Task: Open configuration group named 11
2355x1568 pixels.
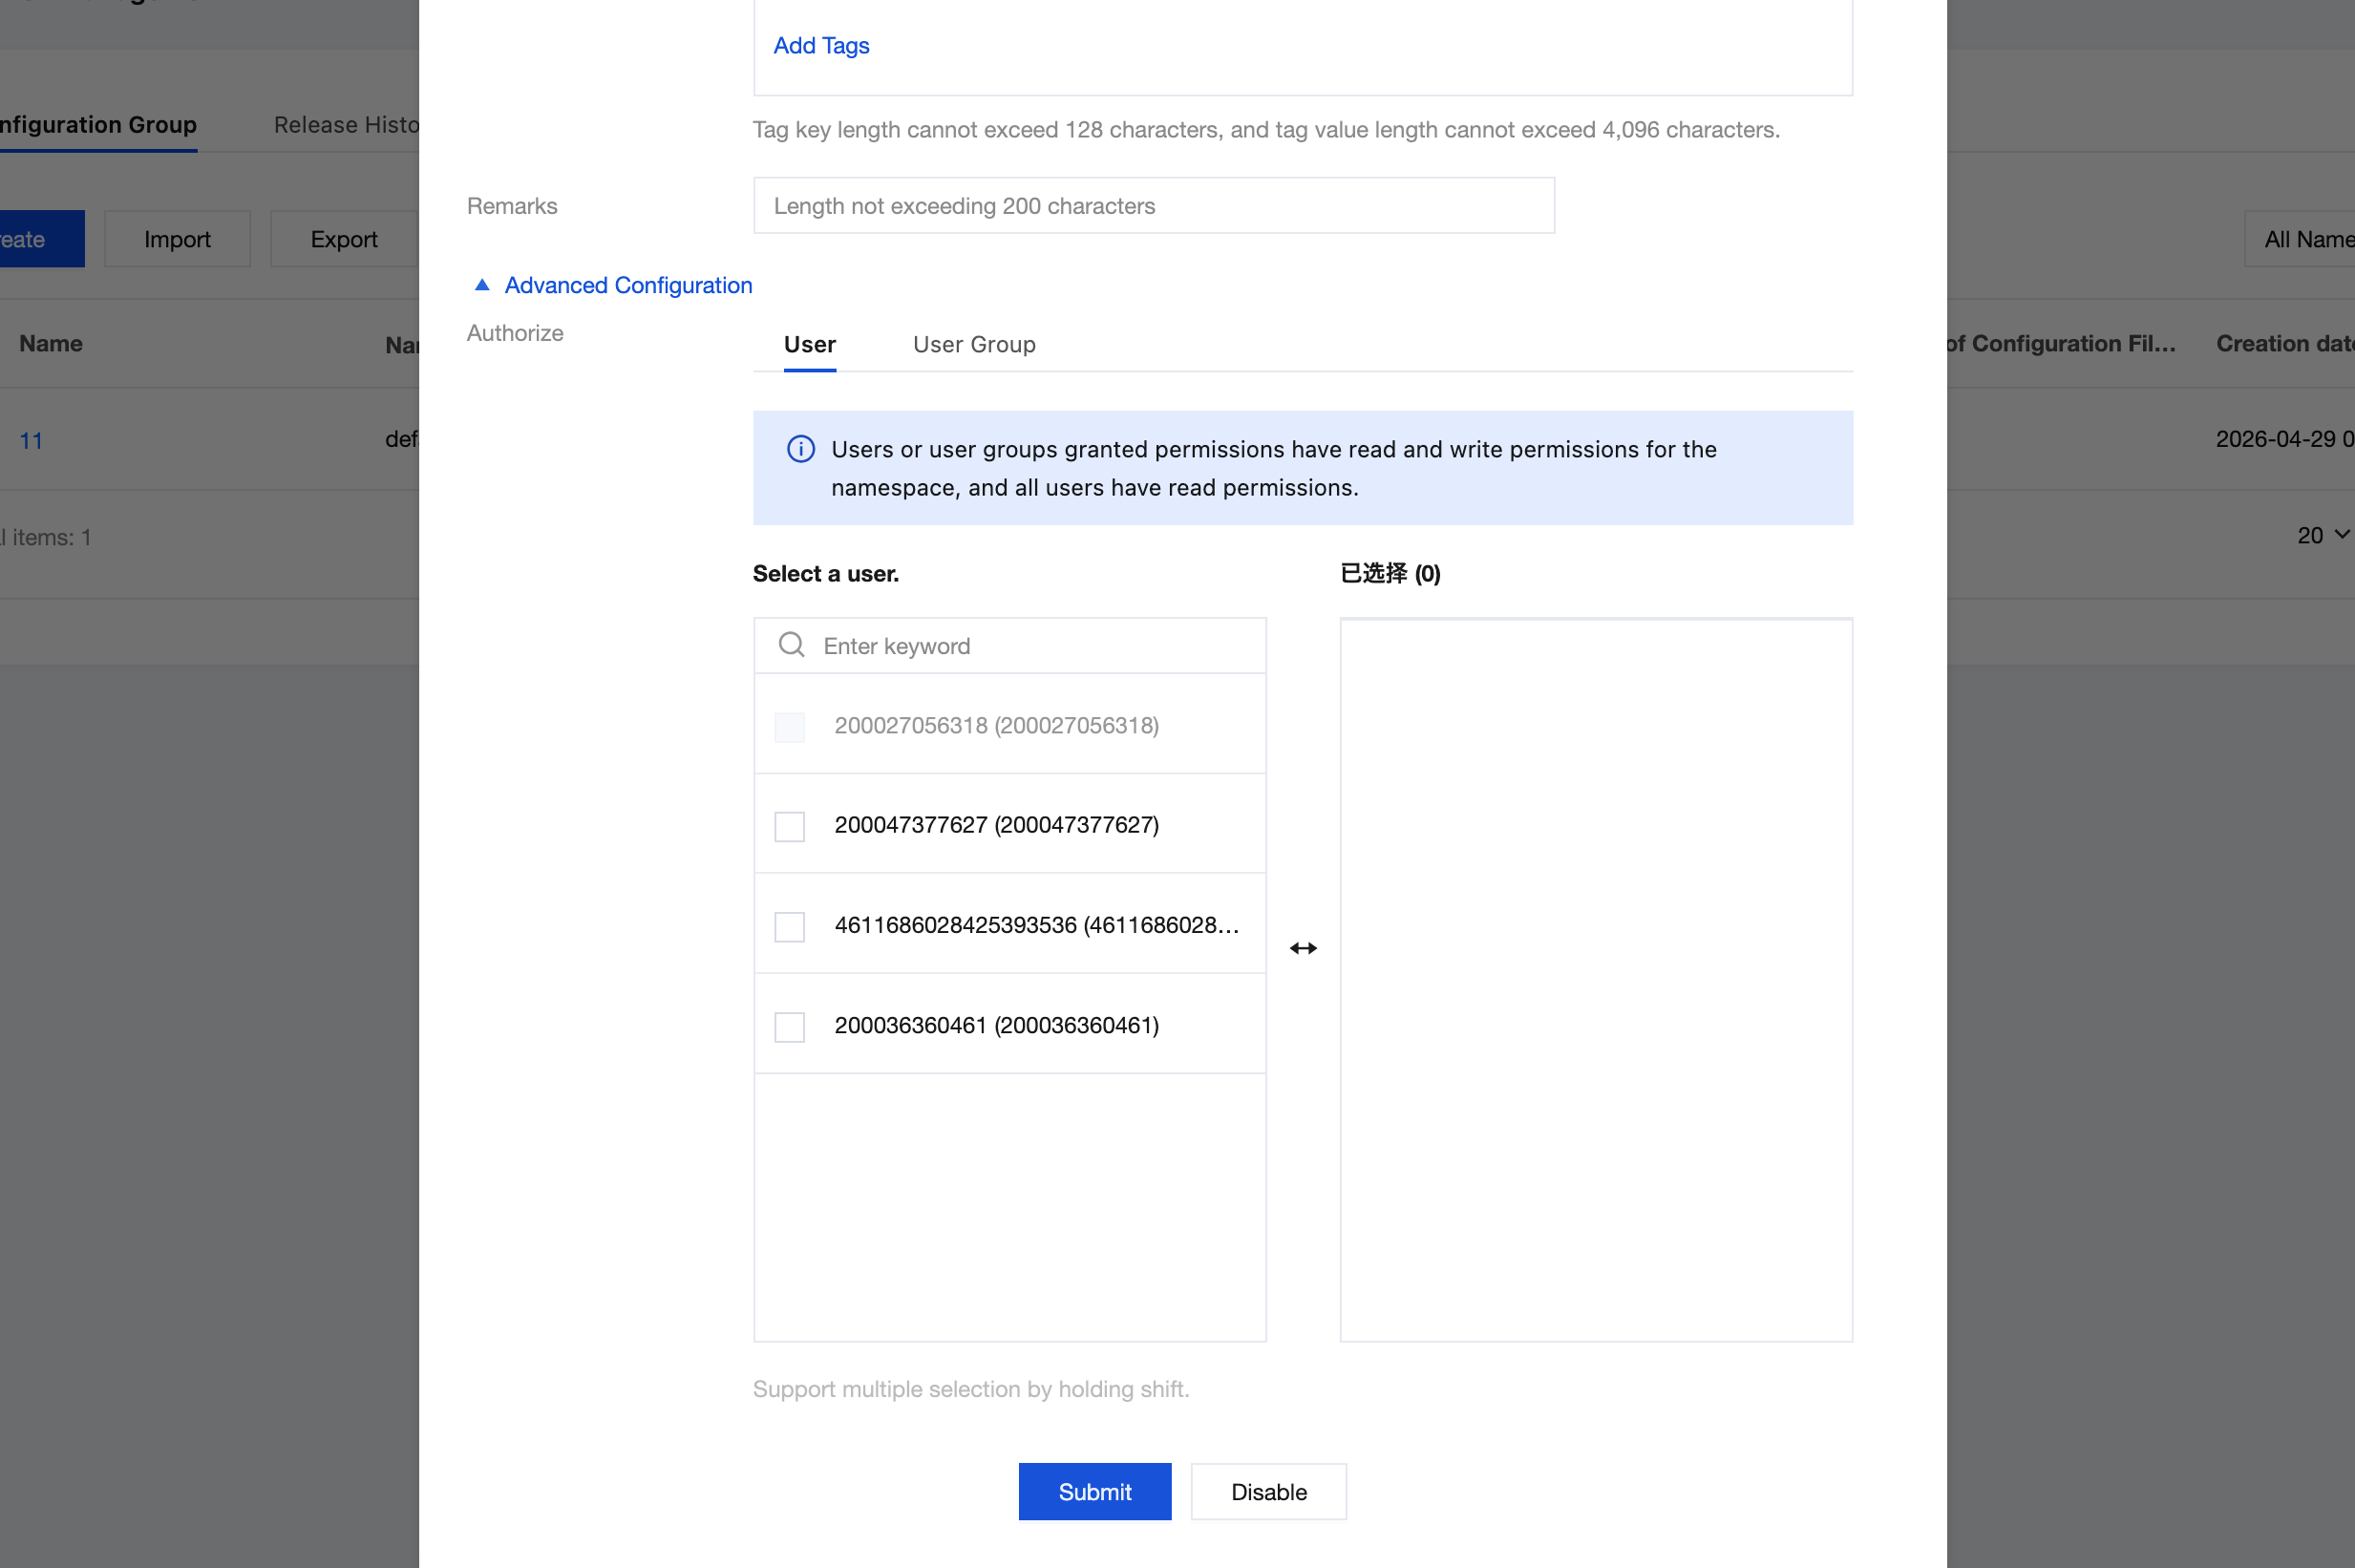Action: coord(31,440)
